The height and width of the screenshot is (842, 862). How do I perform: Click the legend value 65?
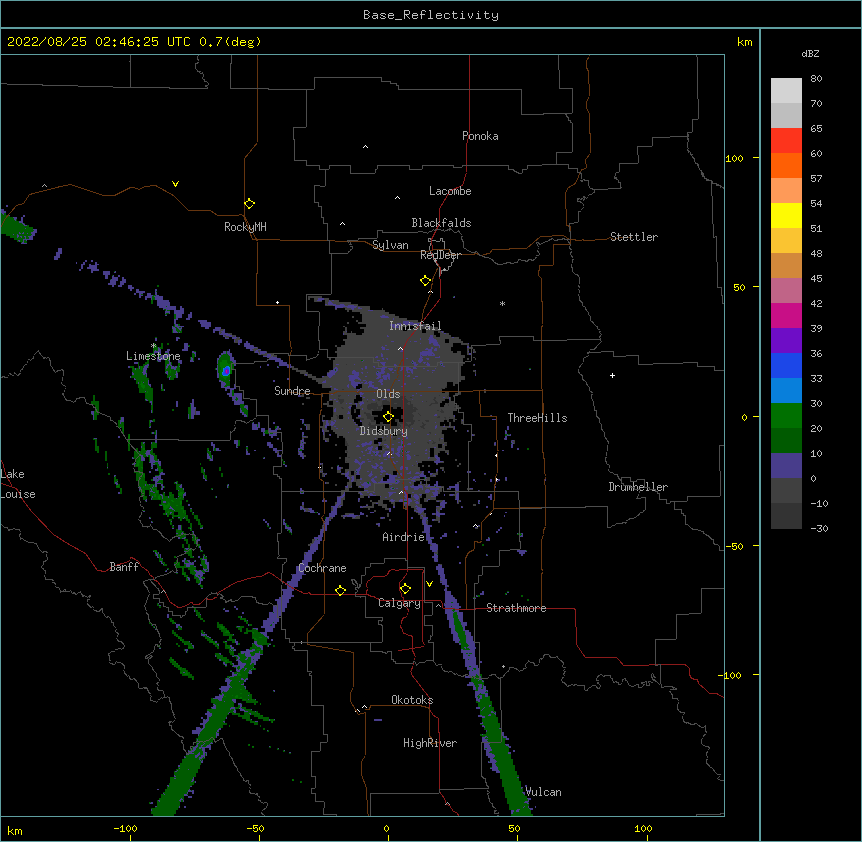coord(816,128)
